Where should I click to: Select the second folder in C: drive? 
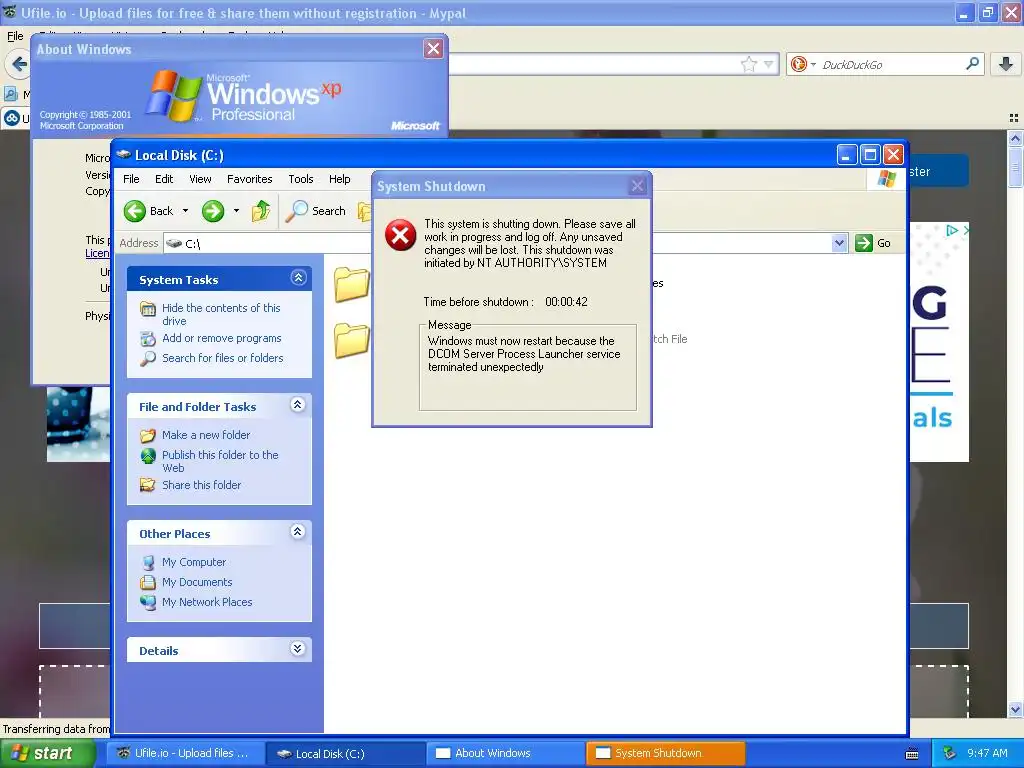[352, 340]
